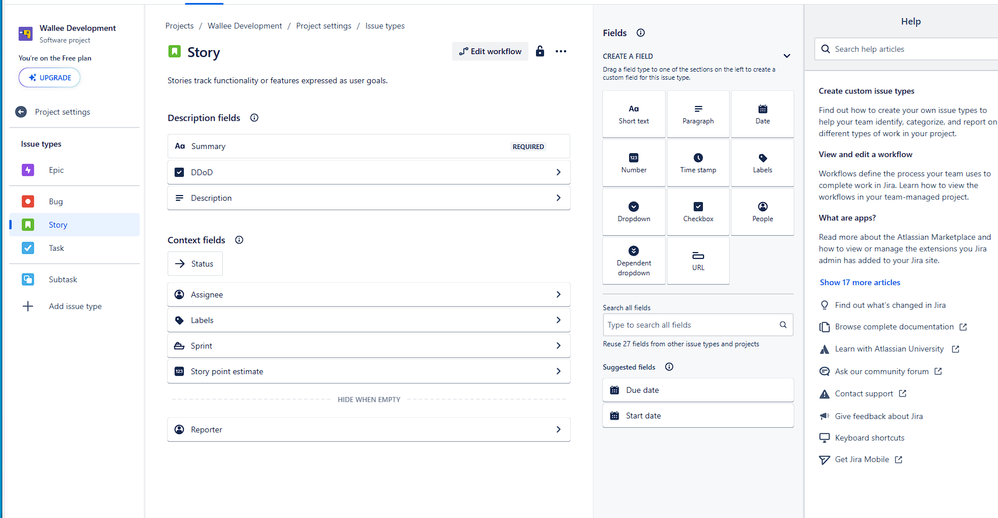The image size is (998, 518).
Task: Select the Date field type
Action: click(763, 114)
